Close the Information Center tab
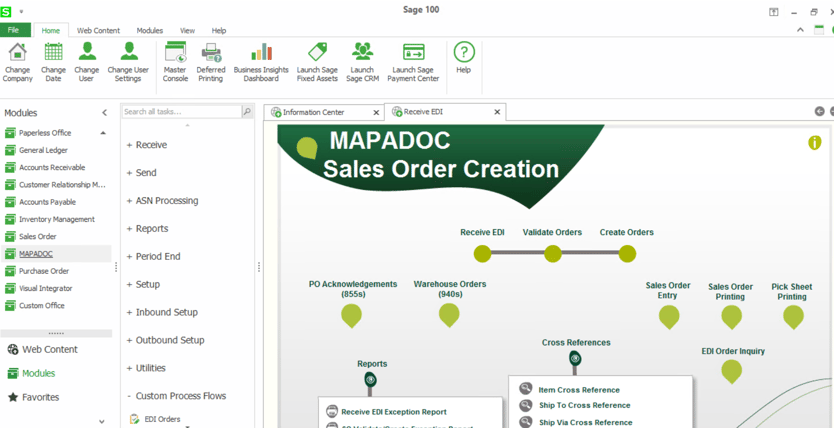Image resolution: width=834 pixels, height=428 pixels. pyautogui.click(x=376, y=112)
